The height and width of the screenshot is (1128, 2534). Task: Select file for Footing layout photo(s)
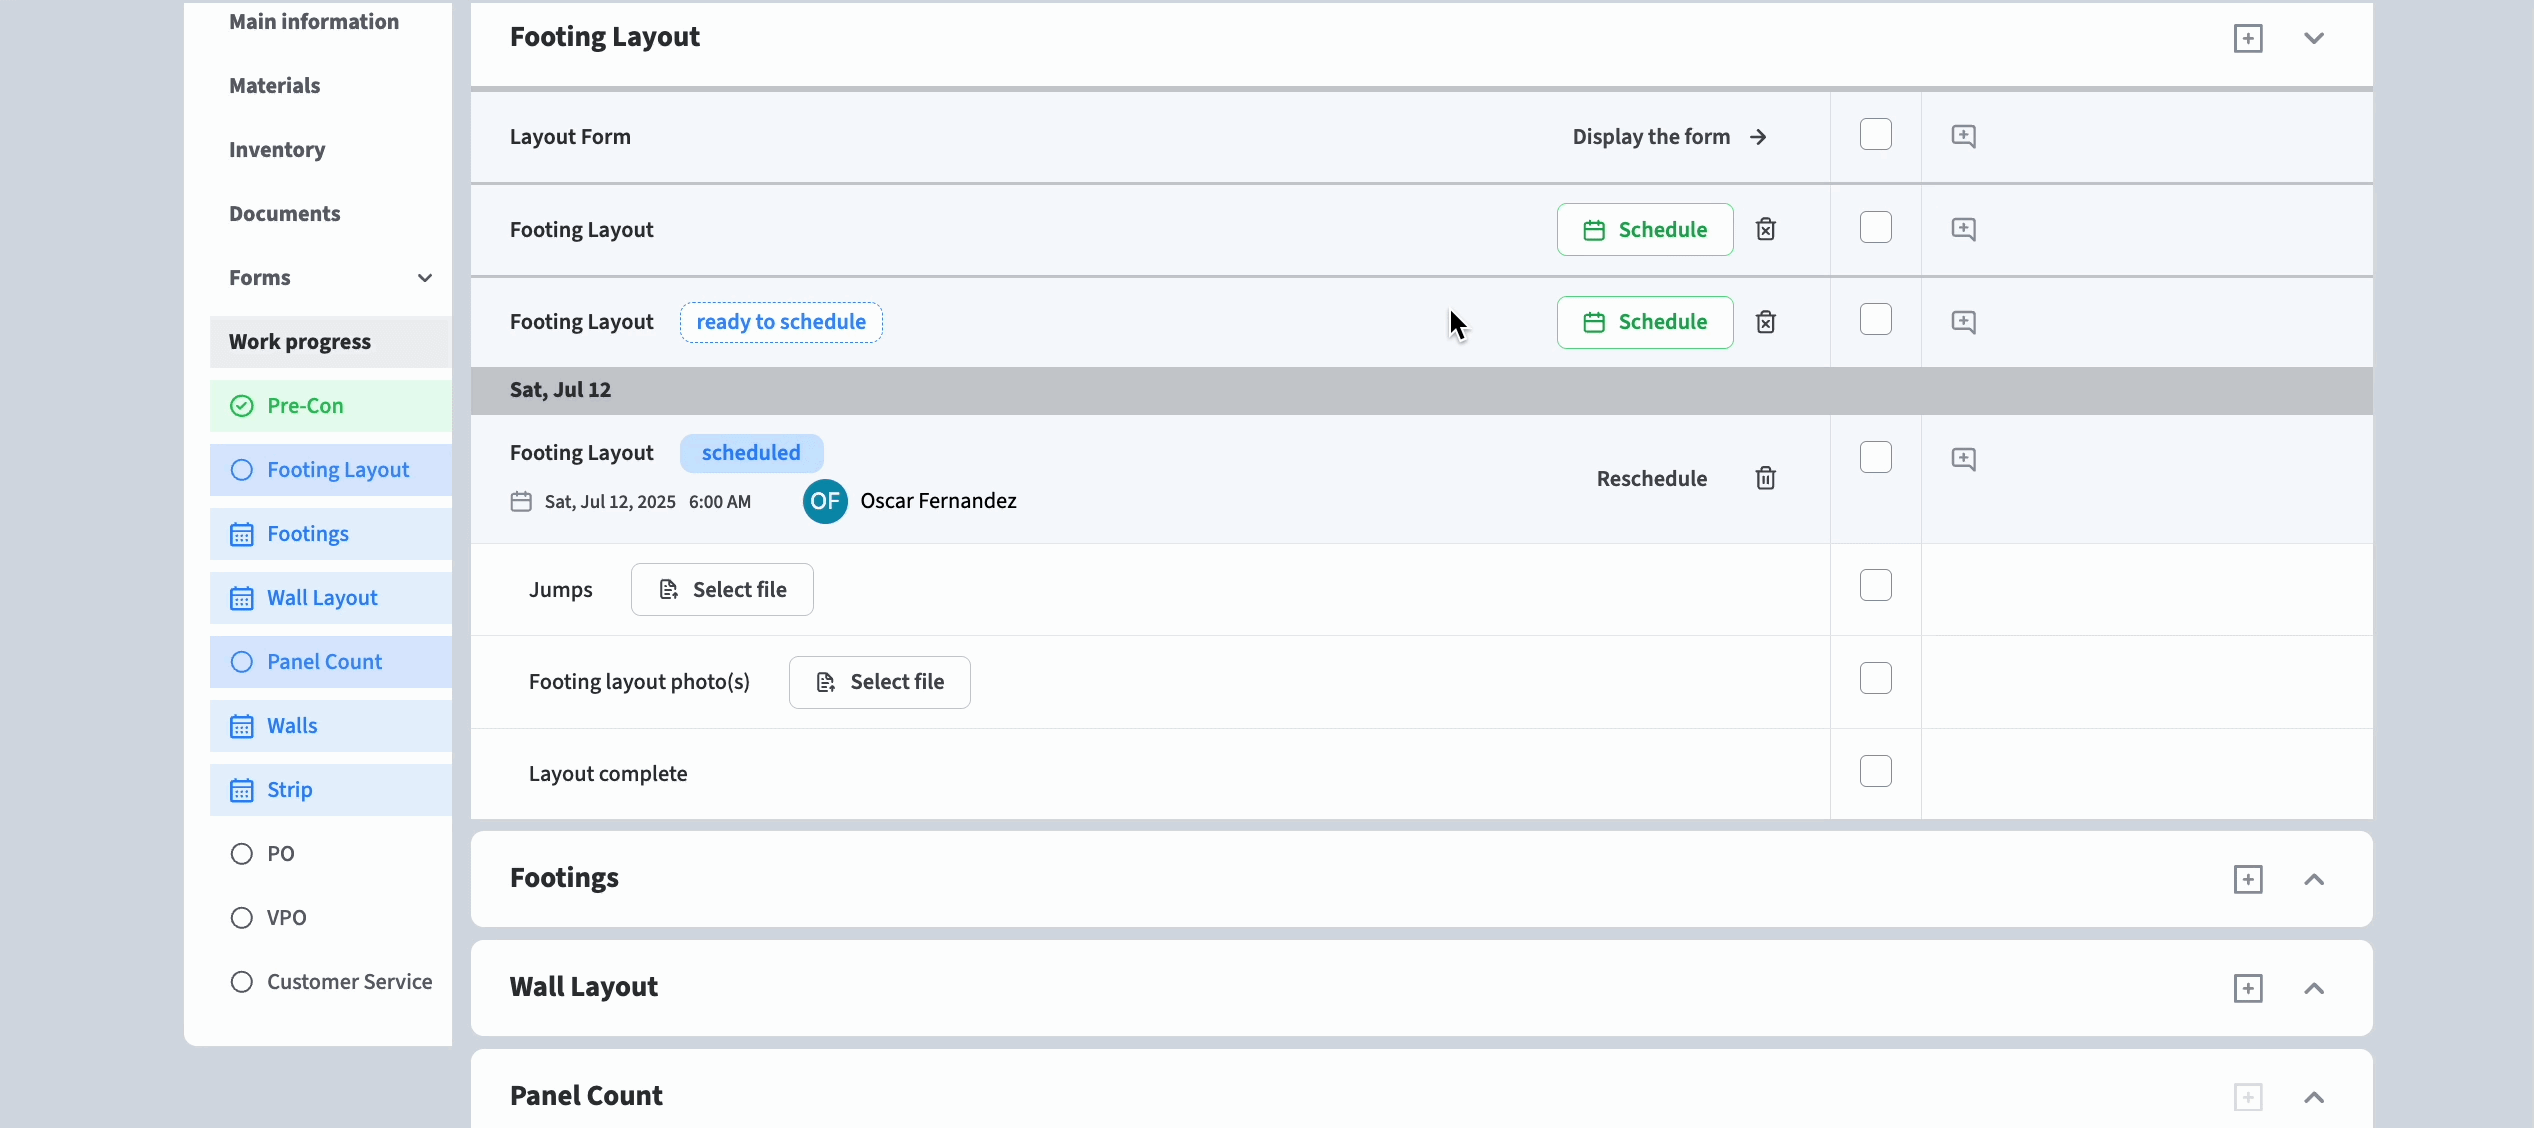pyautogui.click(x=879, y=682)
